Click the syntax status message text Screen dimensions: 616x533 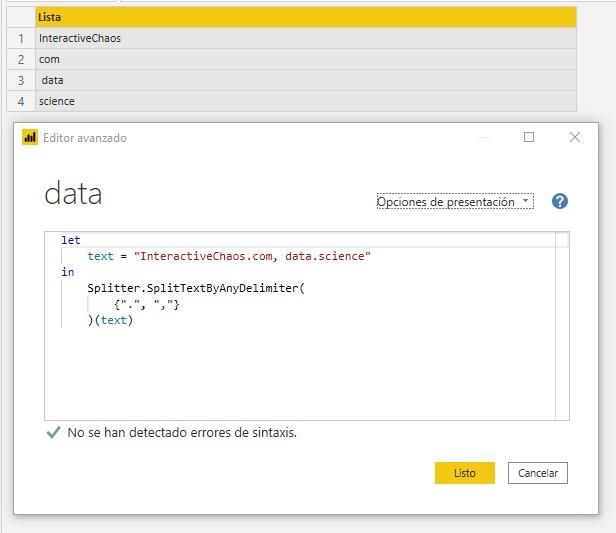182,433
